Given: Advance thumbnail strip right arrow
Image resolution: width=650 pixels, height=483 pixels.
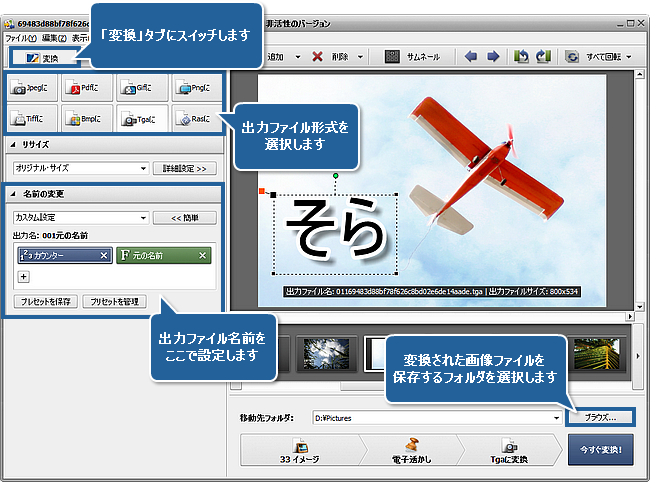Looking at the screenshot, I should click(x=638, y=356).
